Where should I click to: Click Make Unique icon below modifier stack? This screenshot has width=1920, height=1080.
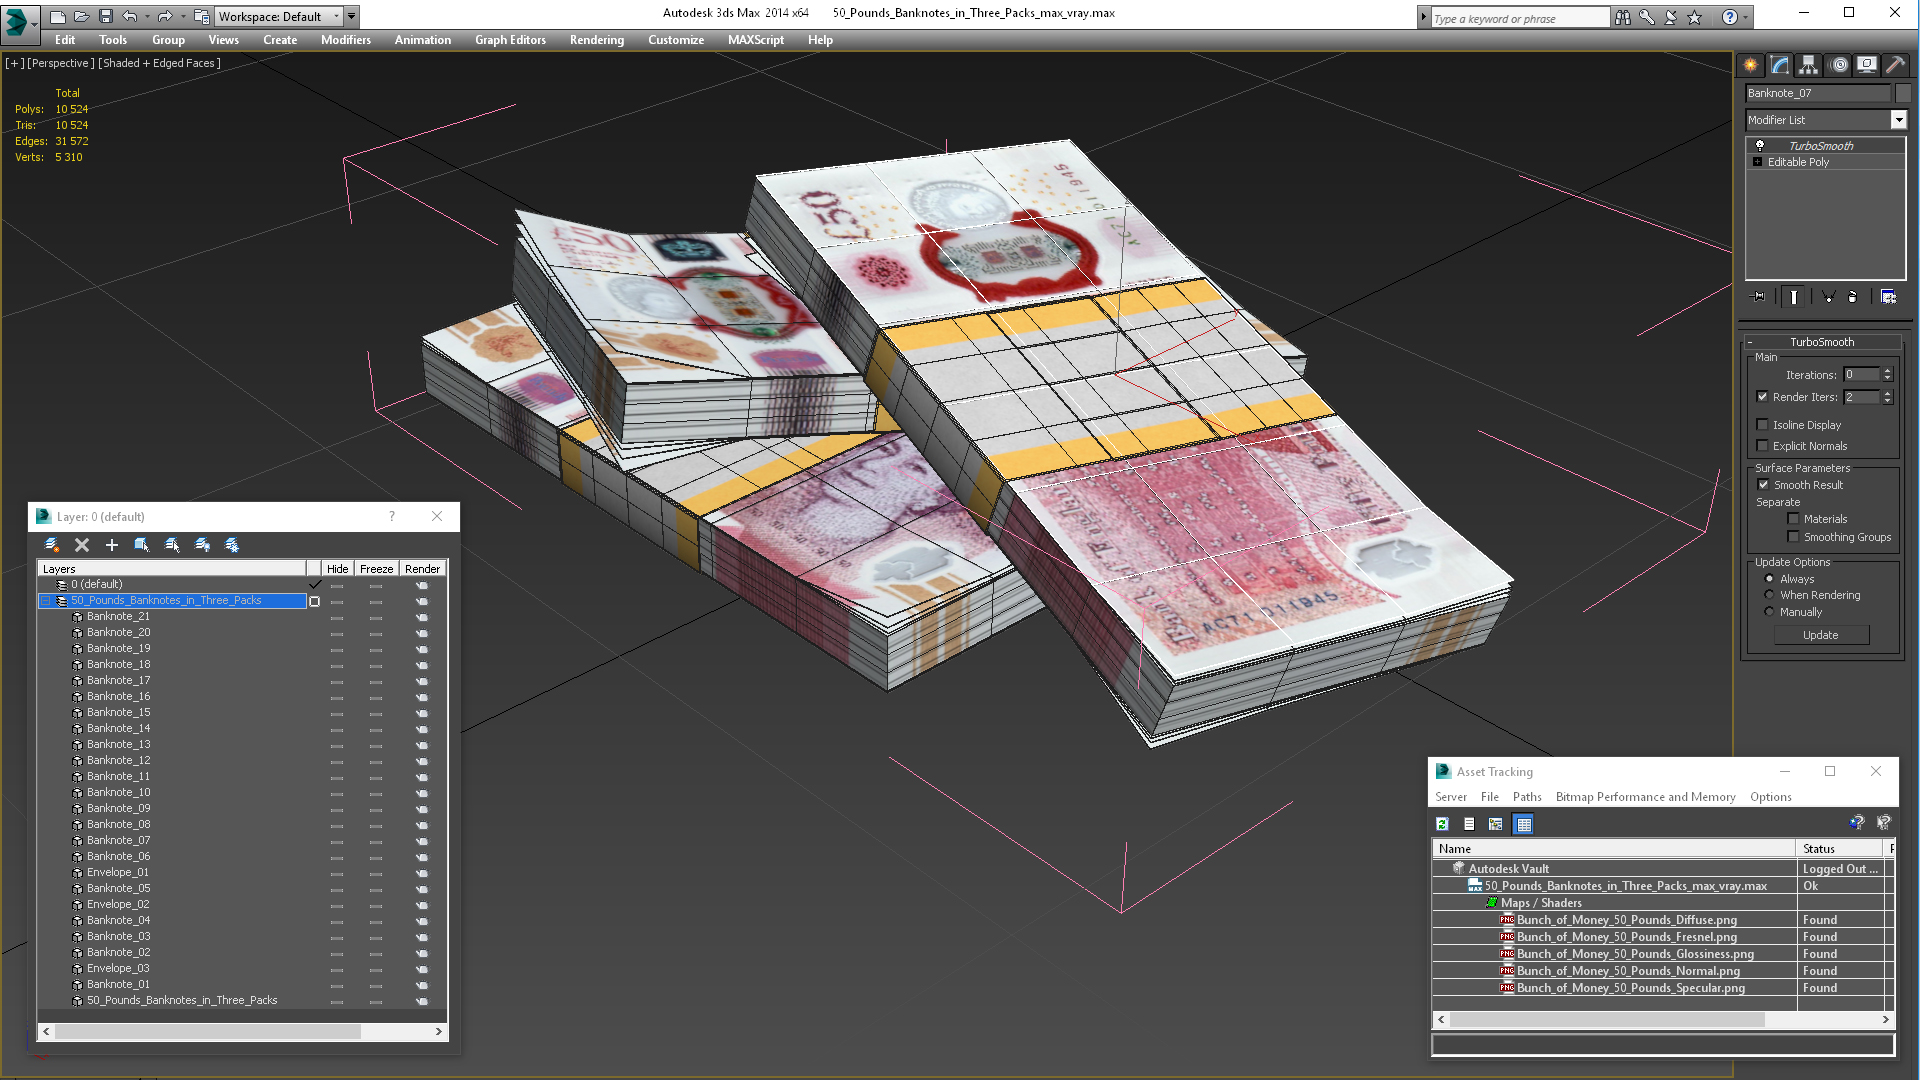tap(1828, 297)
